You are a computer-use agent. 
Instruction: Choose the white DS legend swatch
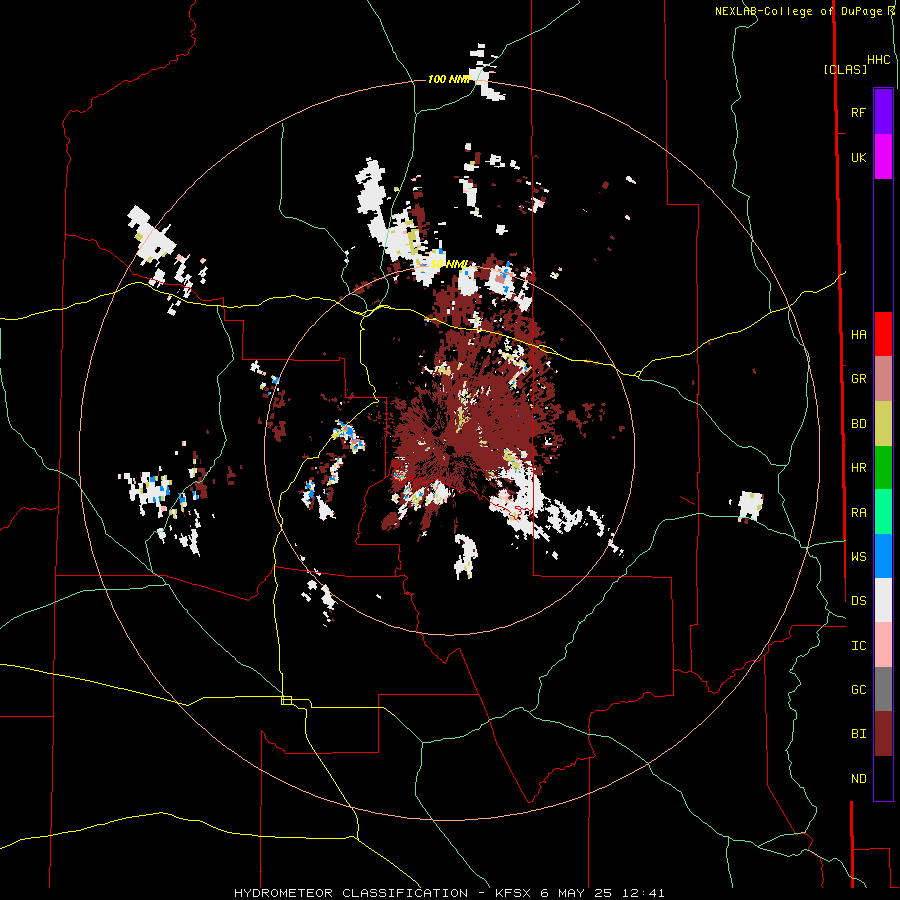(x=883, y=600)
